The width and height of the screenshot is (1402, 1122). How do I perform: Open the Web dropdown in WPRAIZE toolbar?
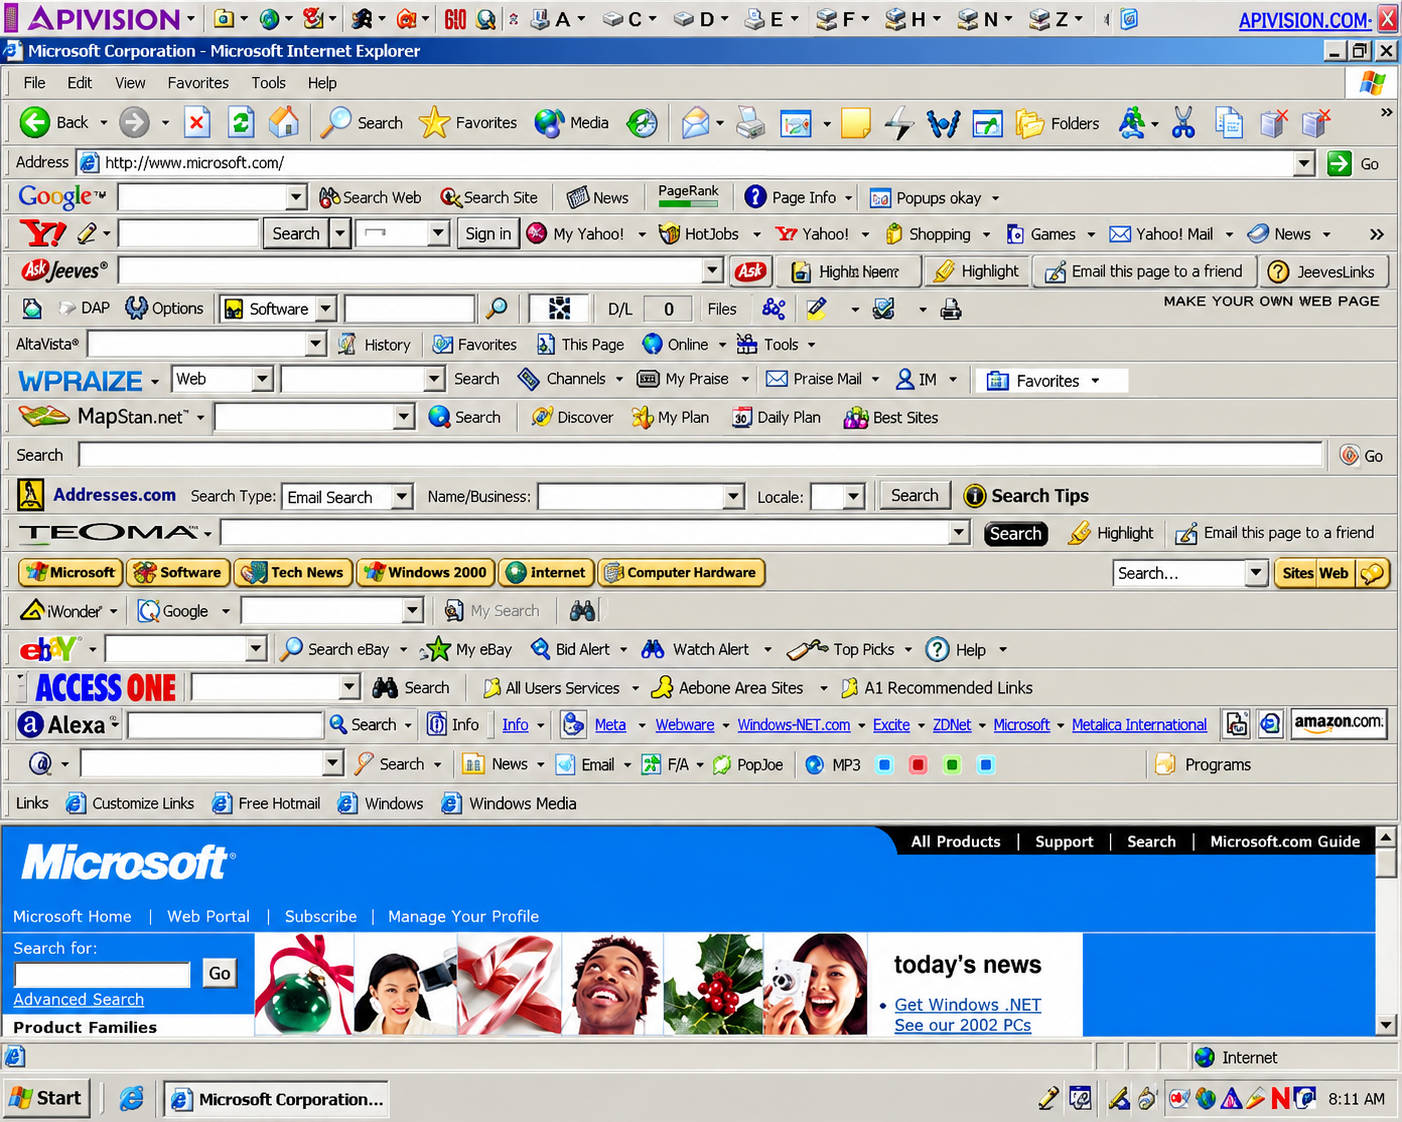[x=262, y=379]
